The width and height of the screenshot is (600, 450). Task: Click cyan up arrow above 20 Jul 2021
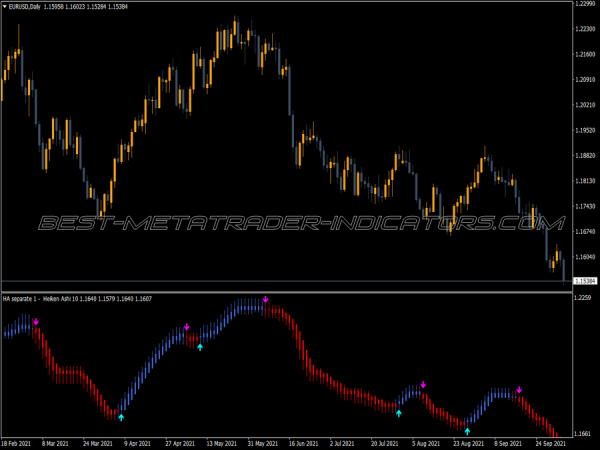point(398,412)
